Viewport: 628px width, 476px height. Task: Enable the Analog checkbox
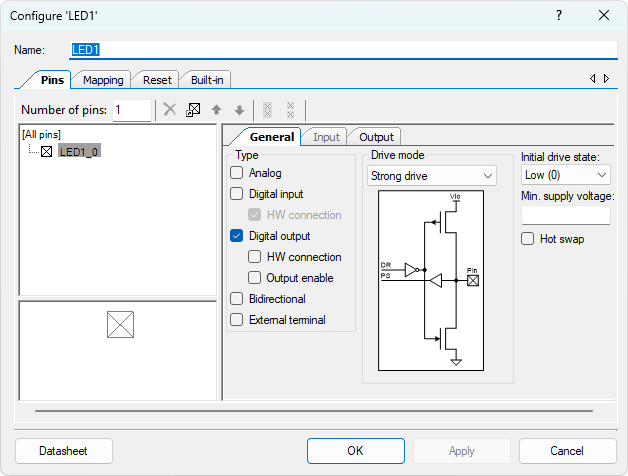coord(237,173)
